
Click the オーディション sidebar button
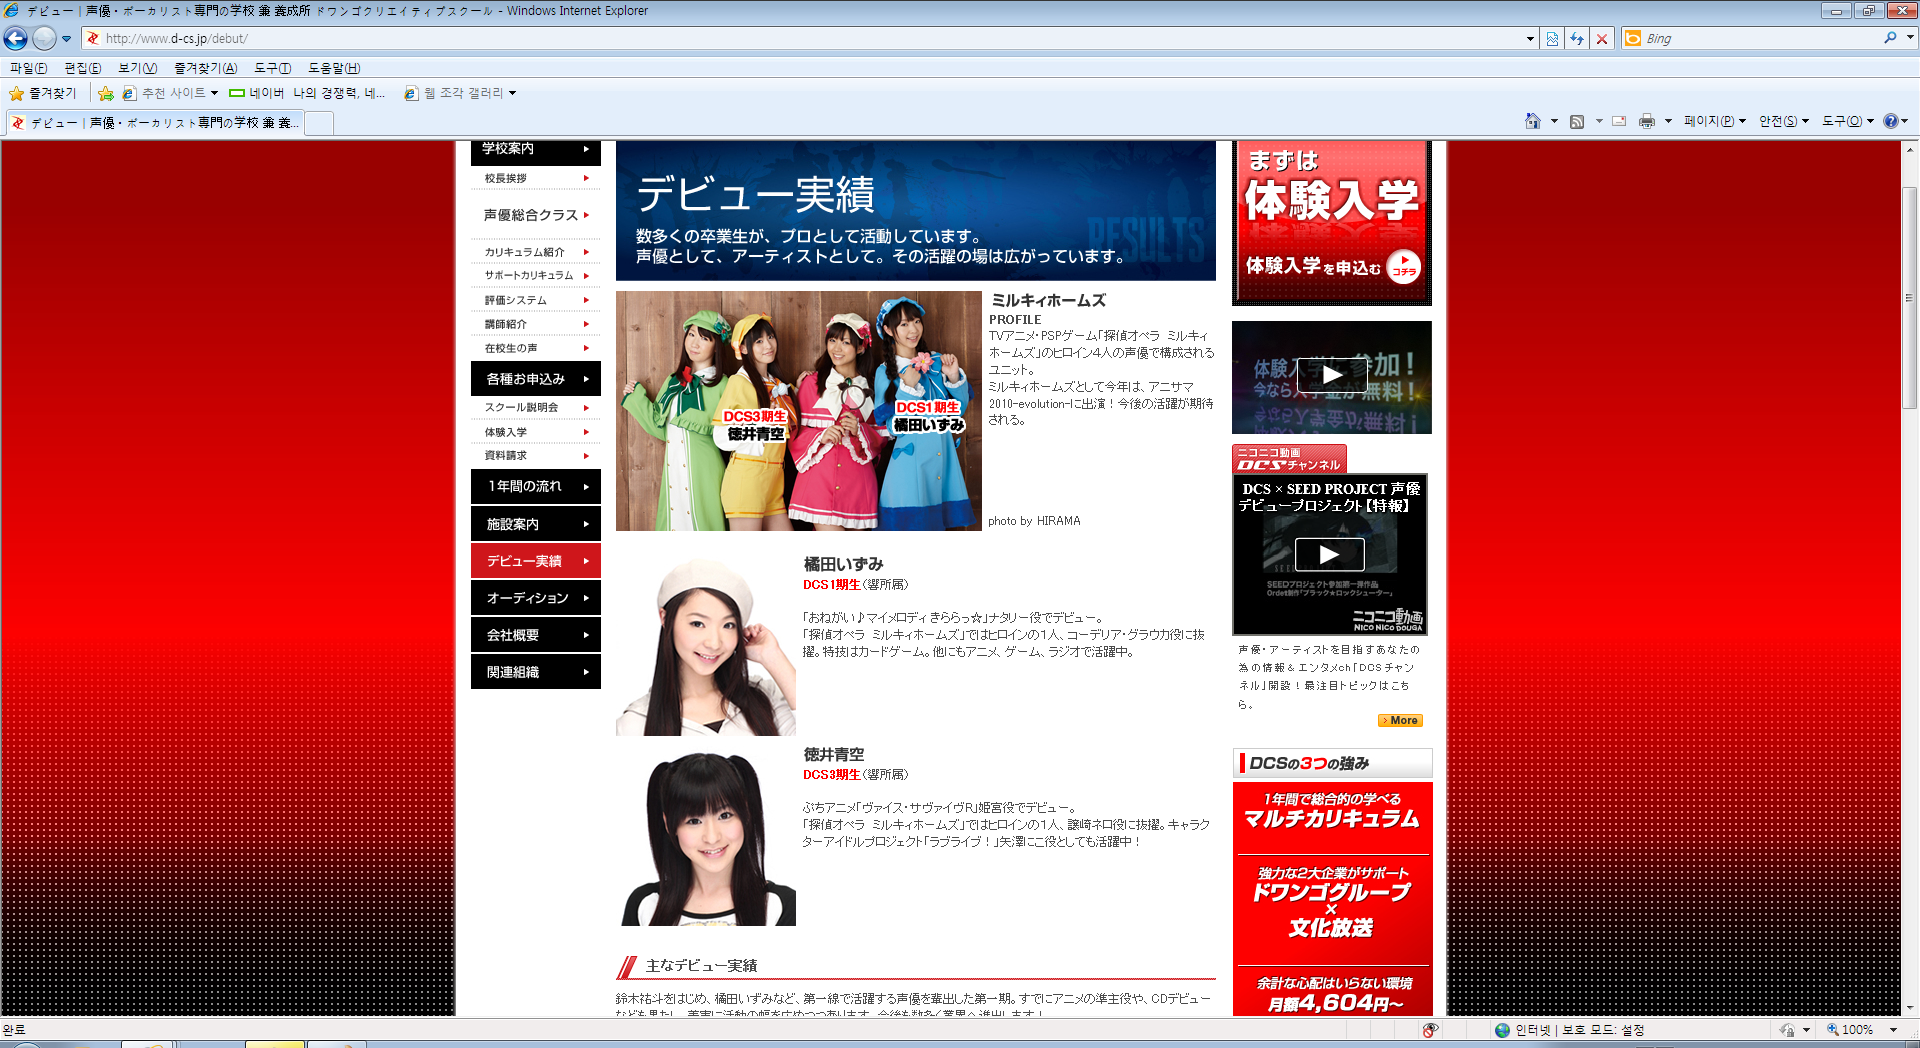pyautogui.click(x=535, y=598)
